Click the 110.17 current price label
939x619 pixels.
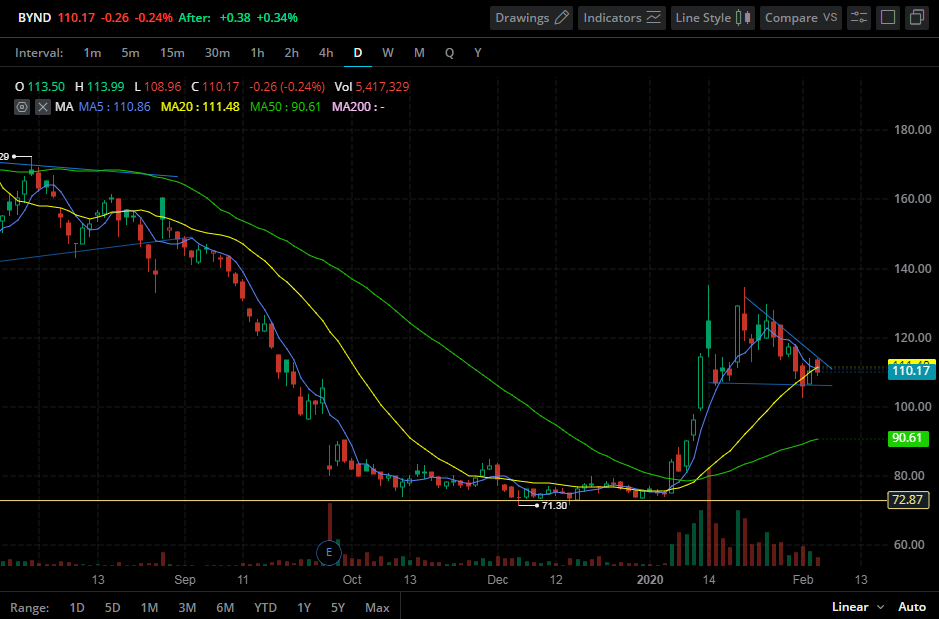click(911, 371)
